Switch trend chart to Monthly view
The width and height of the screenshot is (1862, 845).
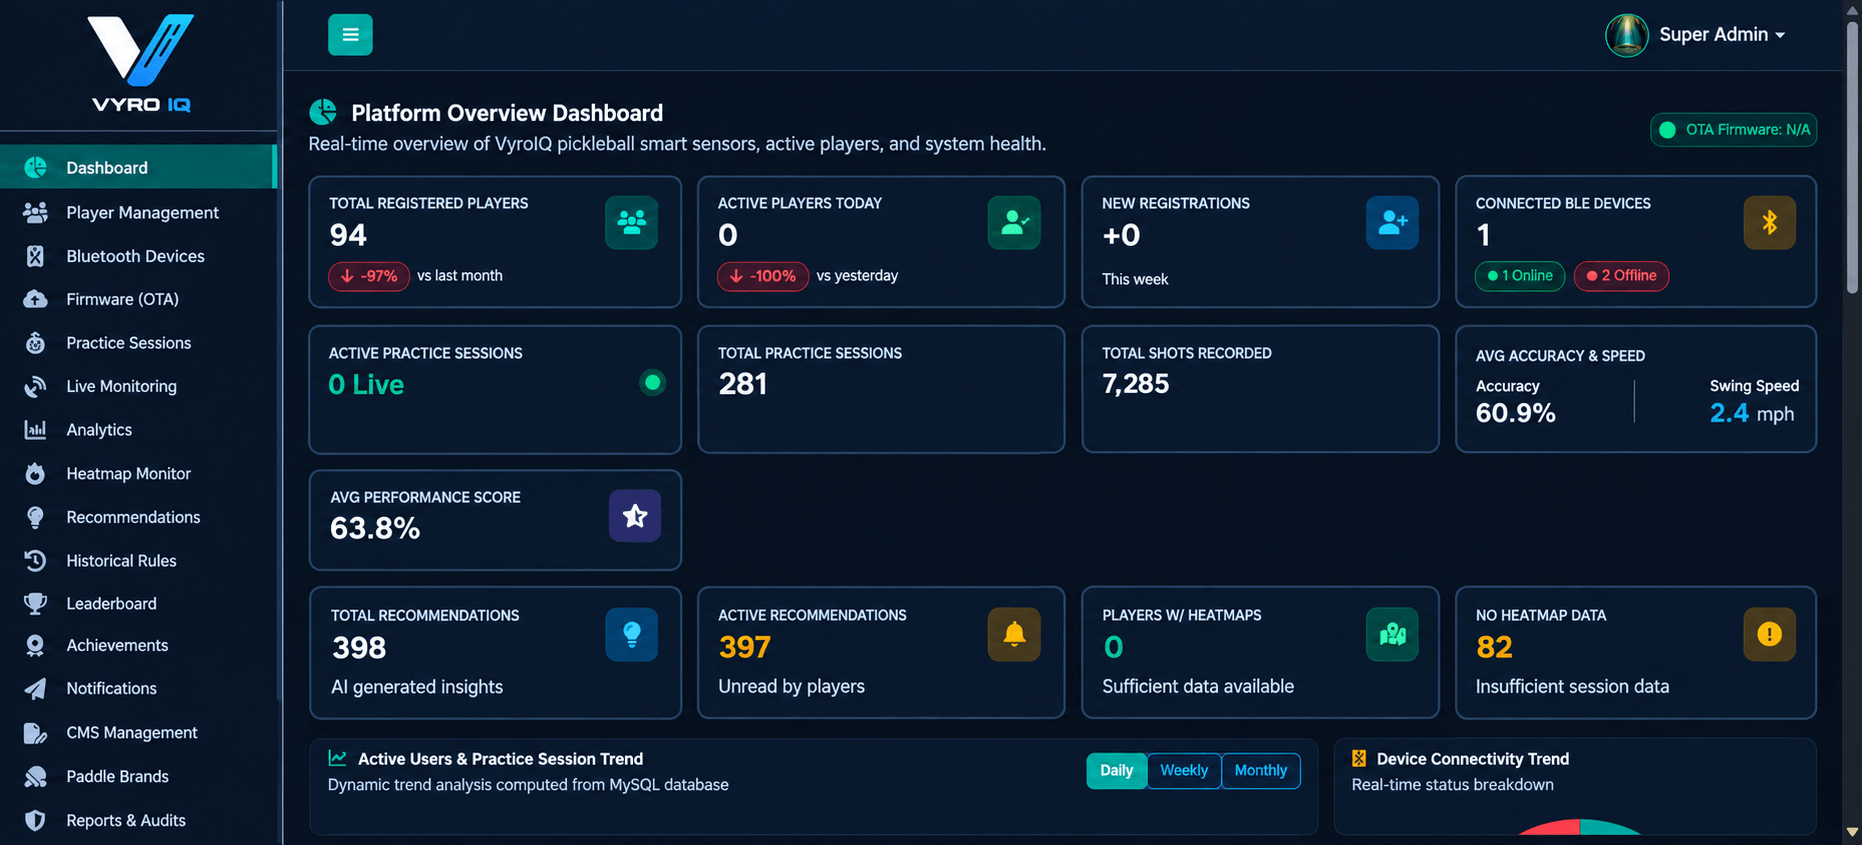[1261, 770]
